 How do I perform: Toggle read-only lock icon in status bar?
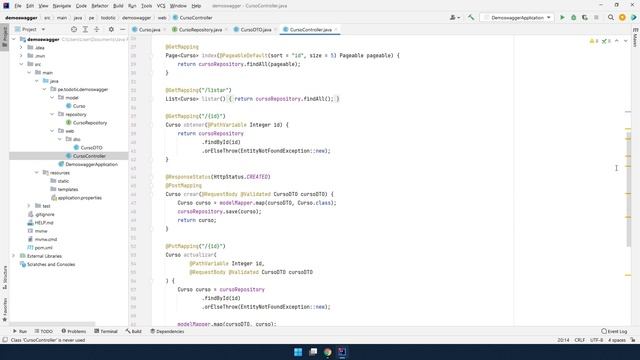point(633,340)
